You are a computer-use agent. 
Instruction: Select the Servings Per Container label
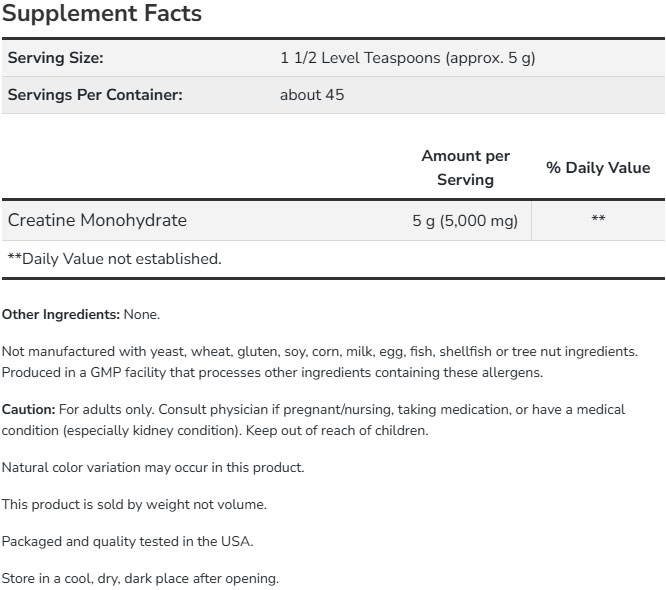pos(95,95)
